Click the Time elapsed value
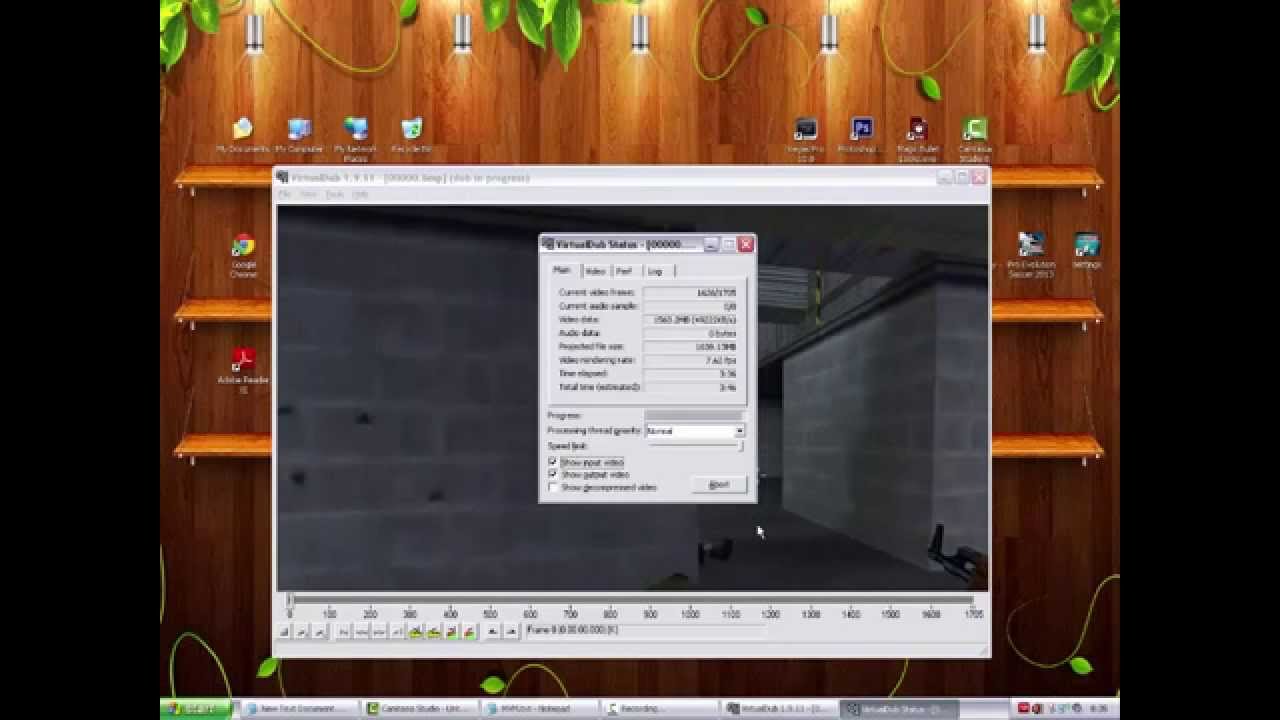1280x720 pixels. [692, 373]
